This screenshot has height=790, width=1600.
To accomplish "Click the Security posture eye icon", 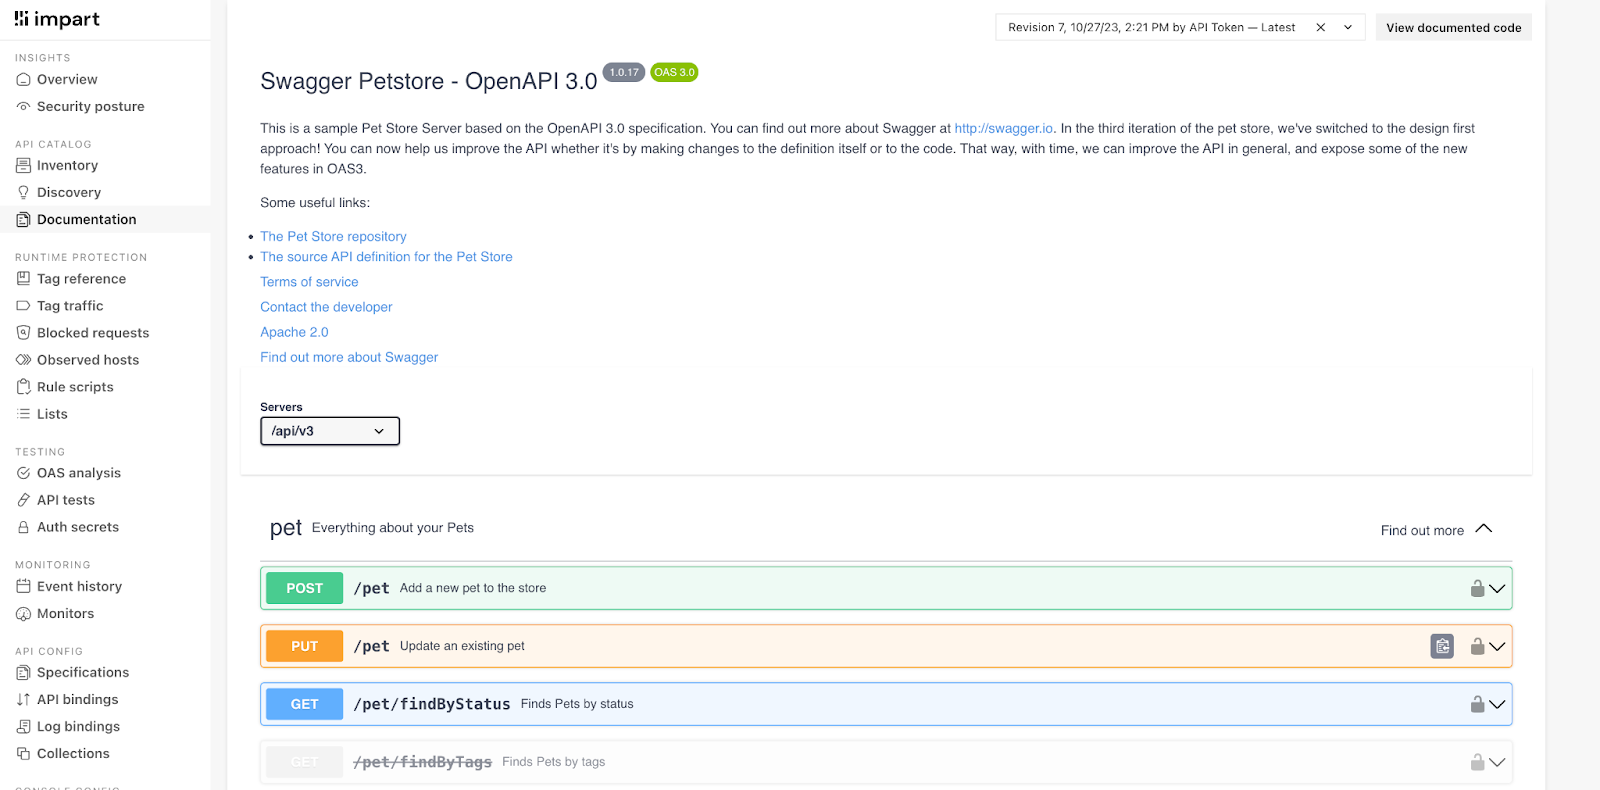I will [23, 106].
